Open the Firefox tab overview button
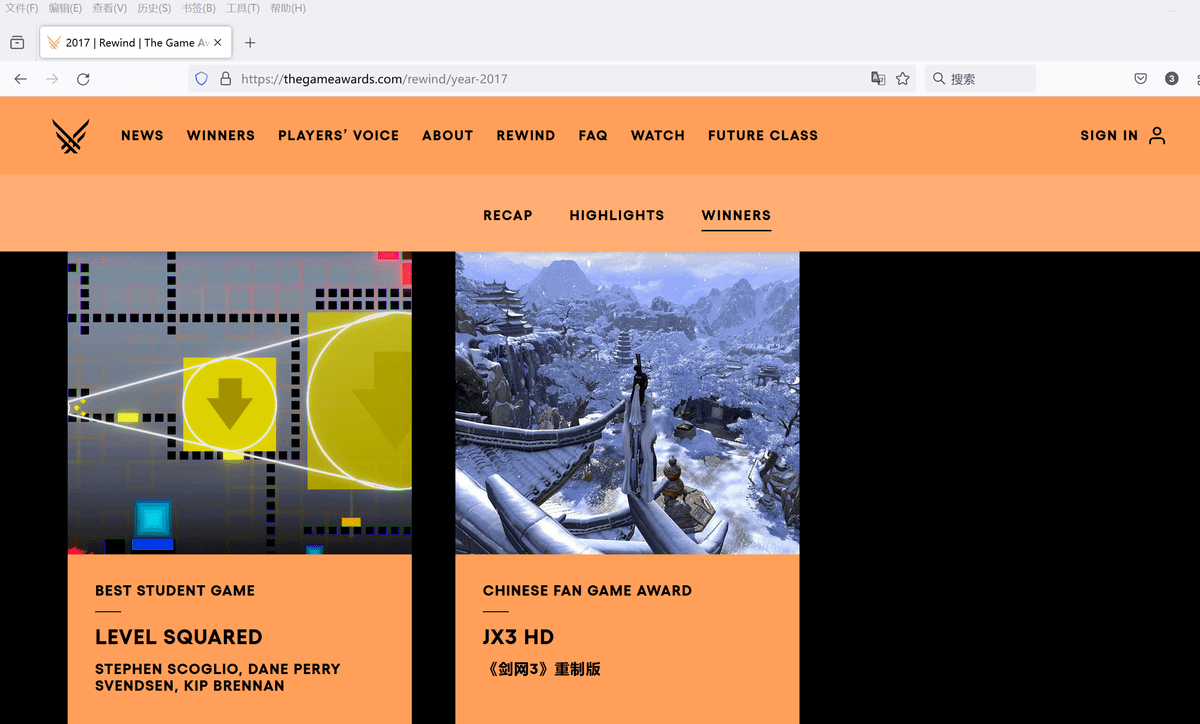 click(17, 43)
